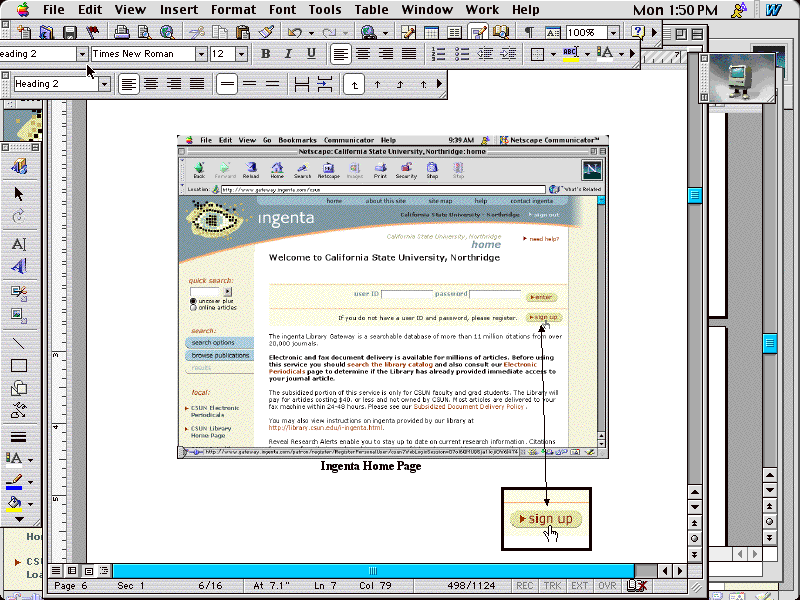Switch to Normal view at bottom left
Screen dimensions: 800x600
click(56, 571)
